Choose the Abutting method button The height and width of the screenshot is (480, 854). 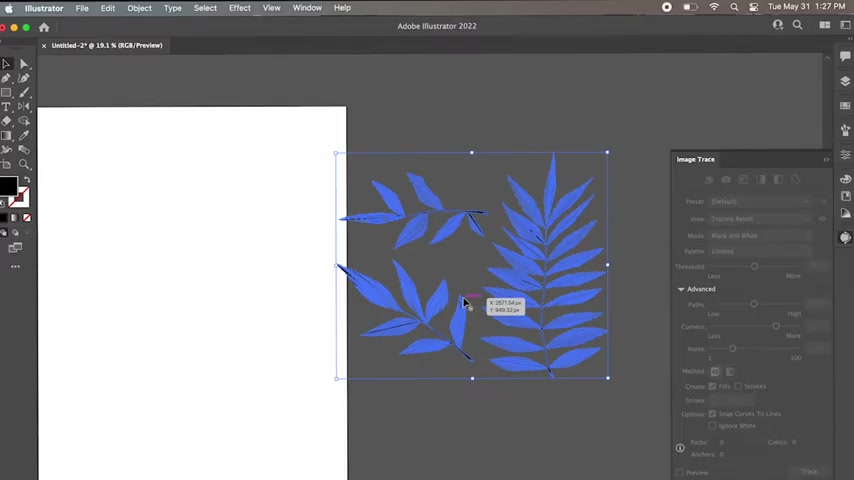[x=715, y=372]
